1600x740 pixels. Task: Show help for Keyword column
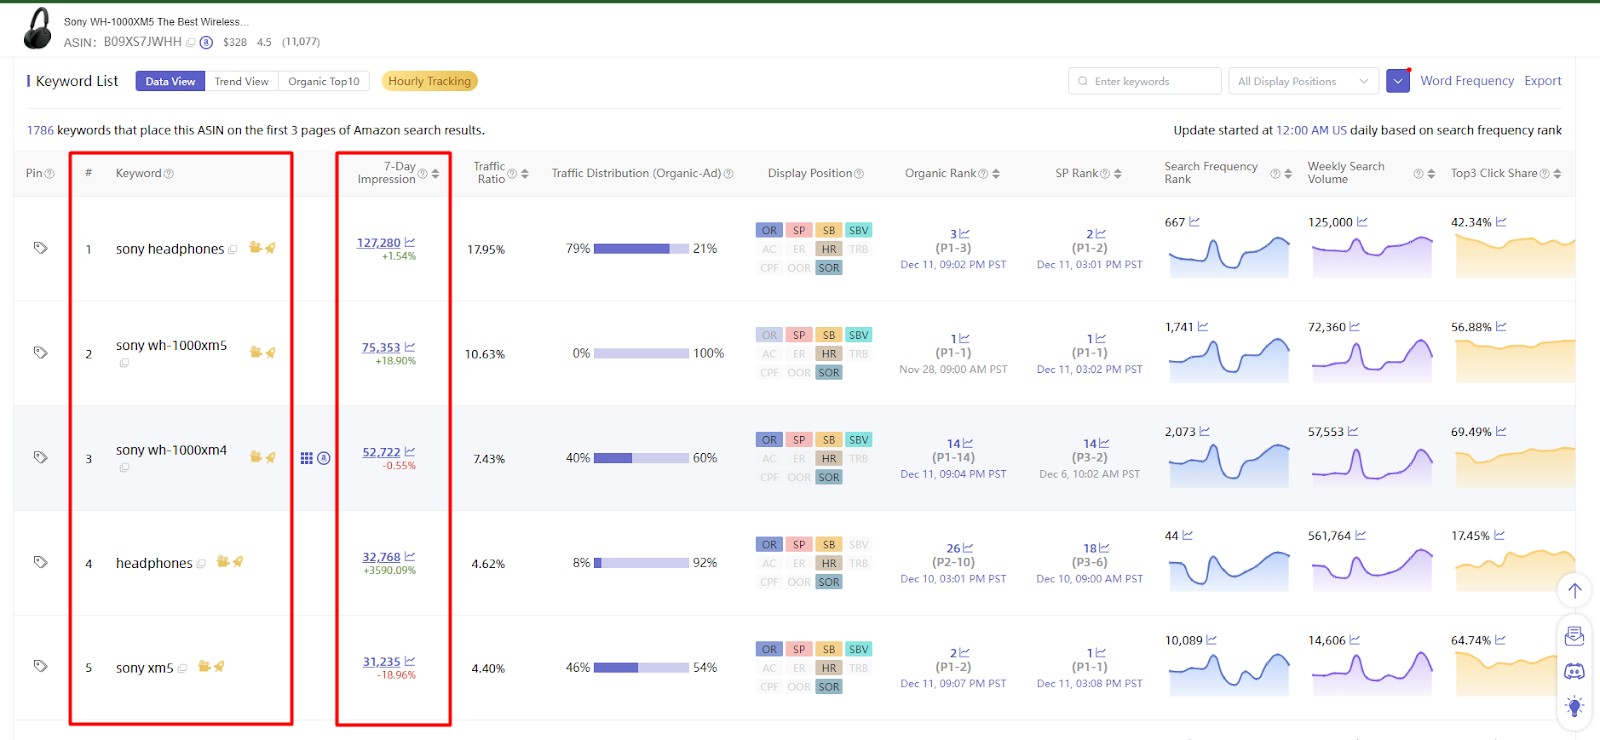pyautogui.click(x=169, y=174)
